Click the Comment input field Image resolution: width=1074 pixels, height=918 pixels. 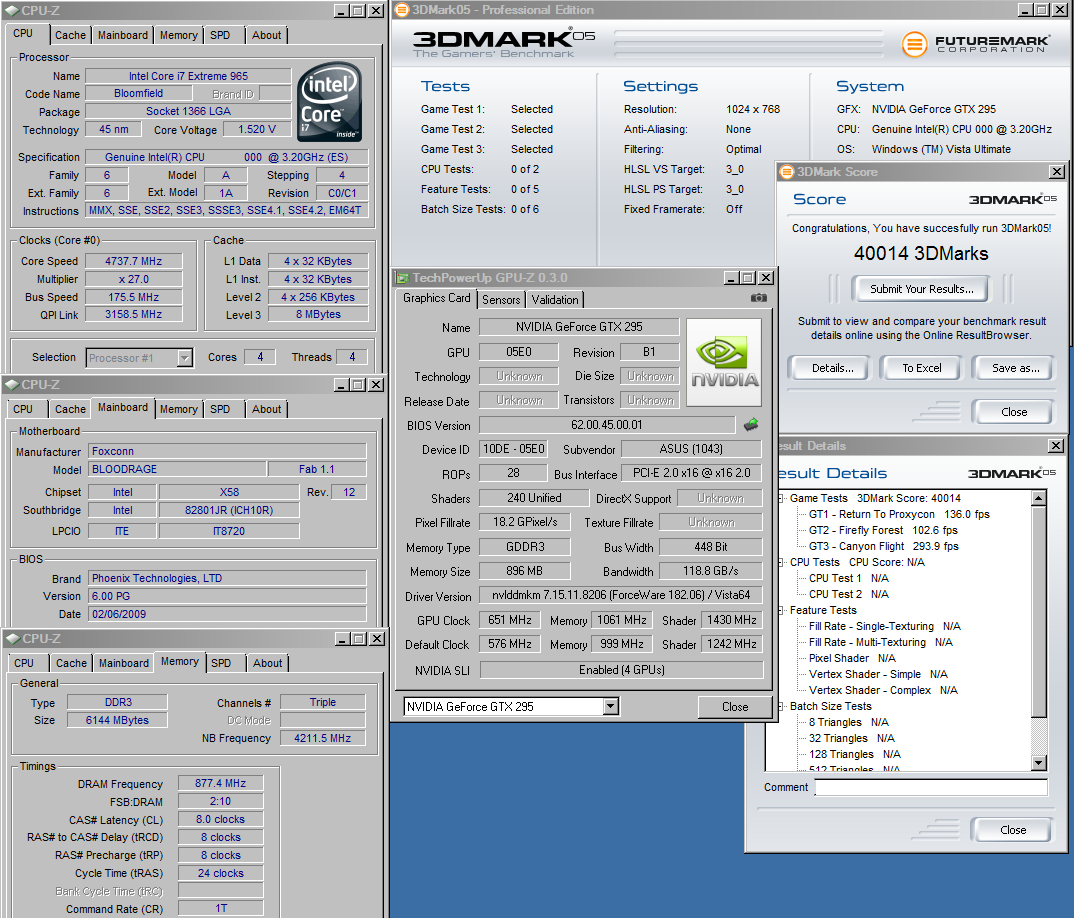click(931, 787)
